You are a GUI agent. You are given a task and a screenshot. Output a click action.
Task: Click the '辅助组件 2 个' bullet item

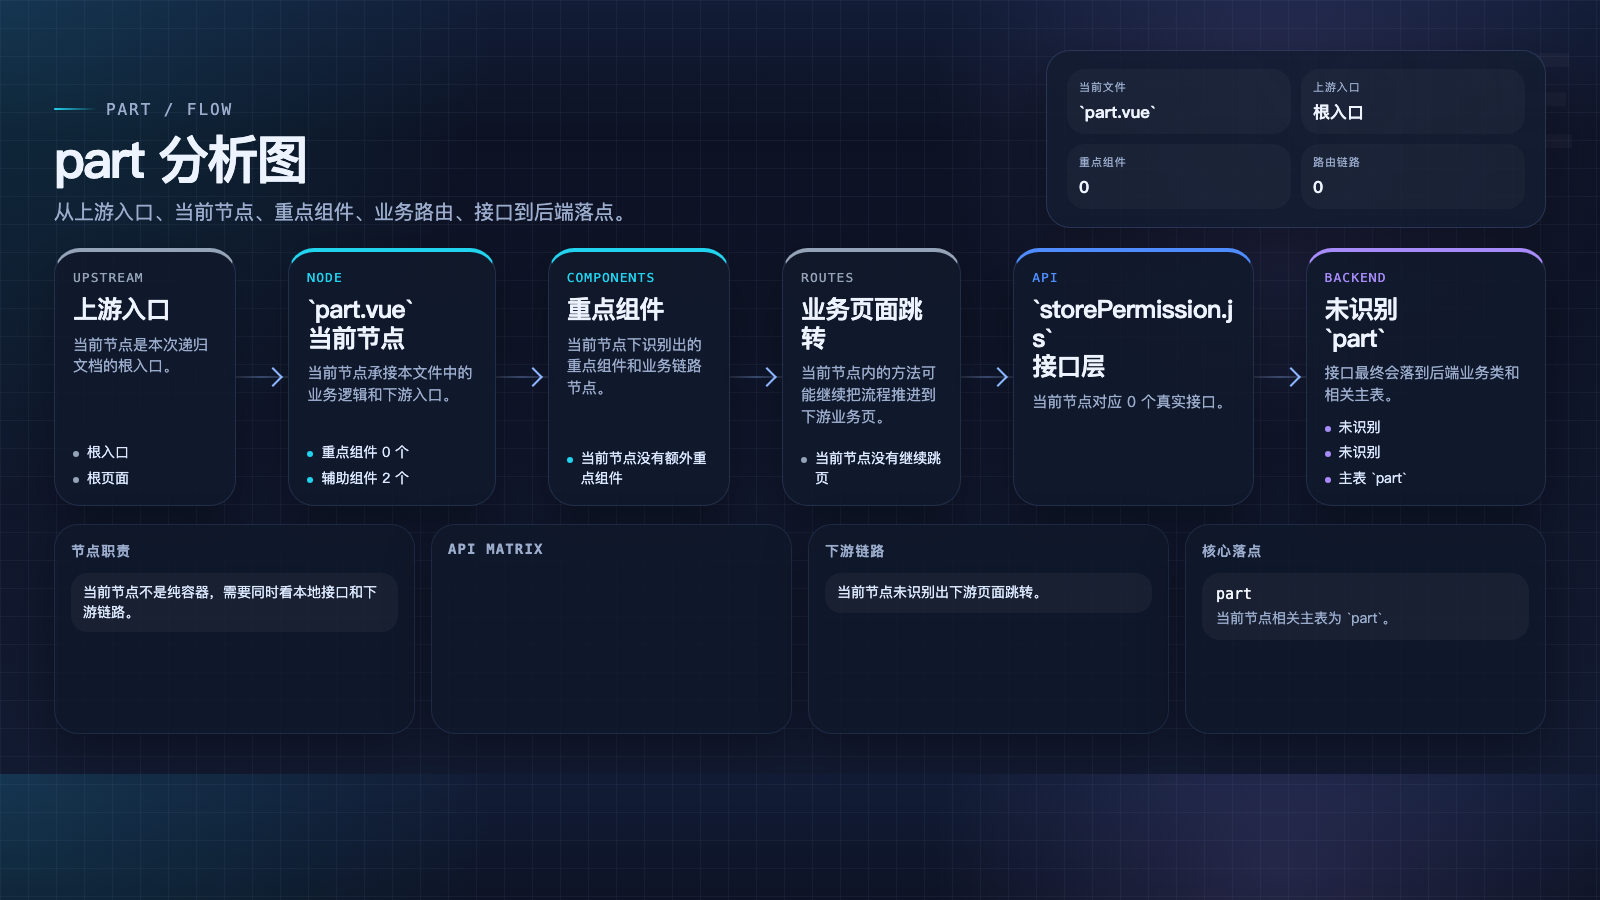(364, 478)
